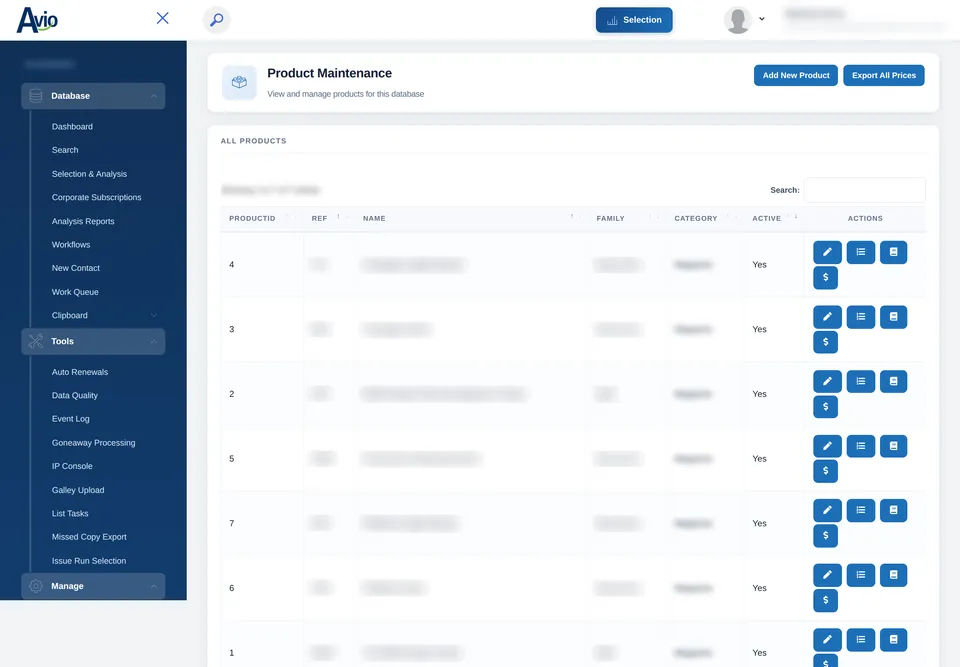The image size is (960, 667).
Task: Edit product 1 with the pencil icon
Action: click(827, 640)
